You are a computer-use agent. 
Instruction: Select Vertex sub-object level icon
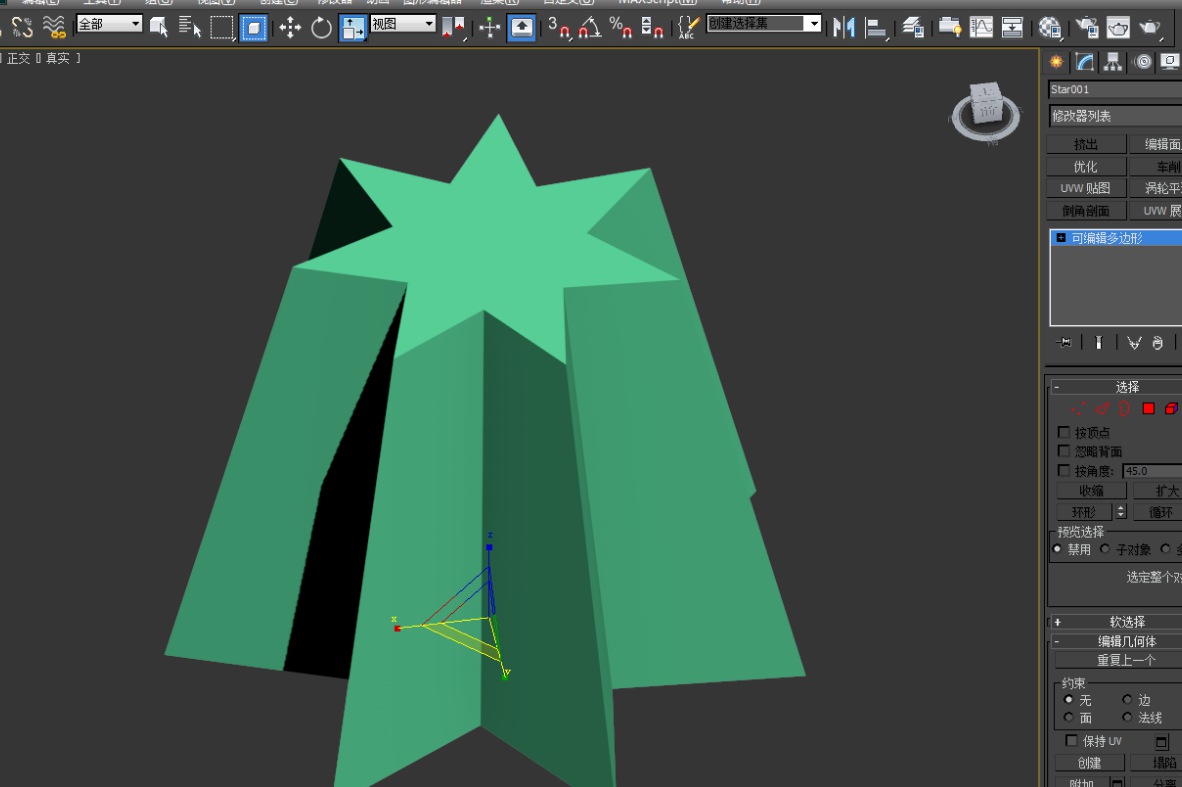1078,409
